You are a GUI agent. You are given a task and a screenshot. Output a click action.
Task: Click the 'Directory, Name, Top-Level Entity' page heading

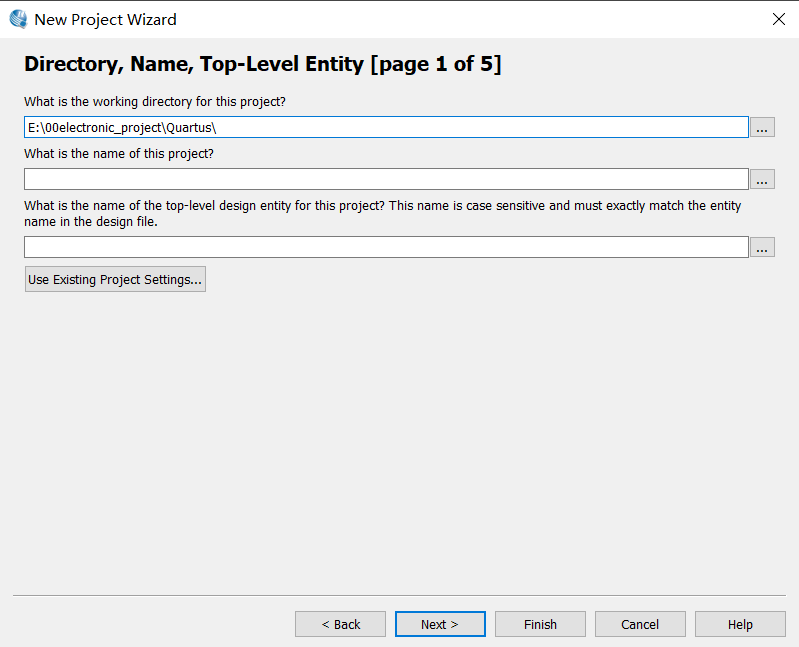click(x=262, y=65)
